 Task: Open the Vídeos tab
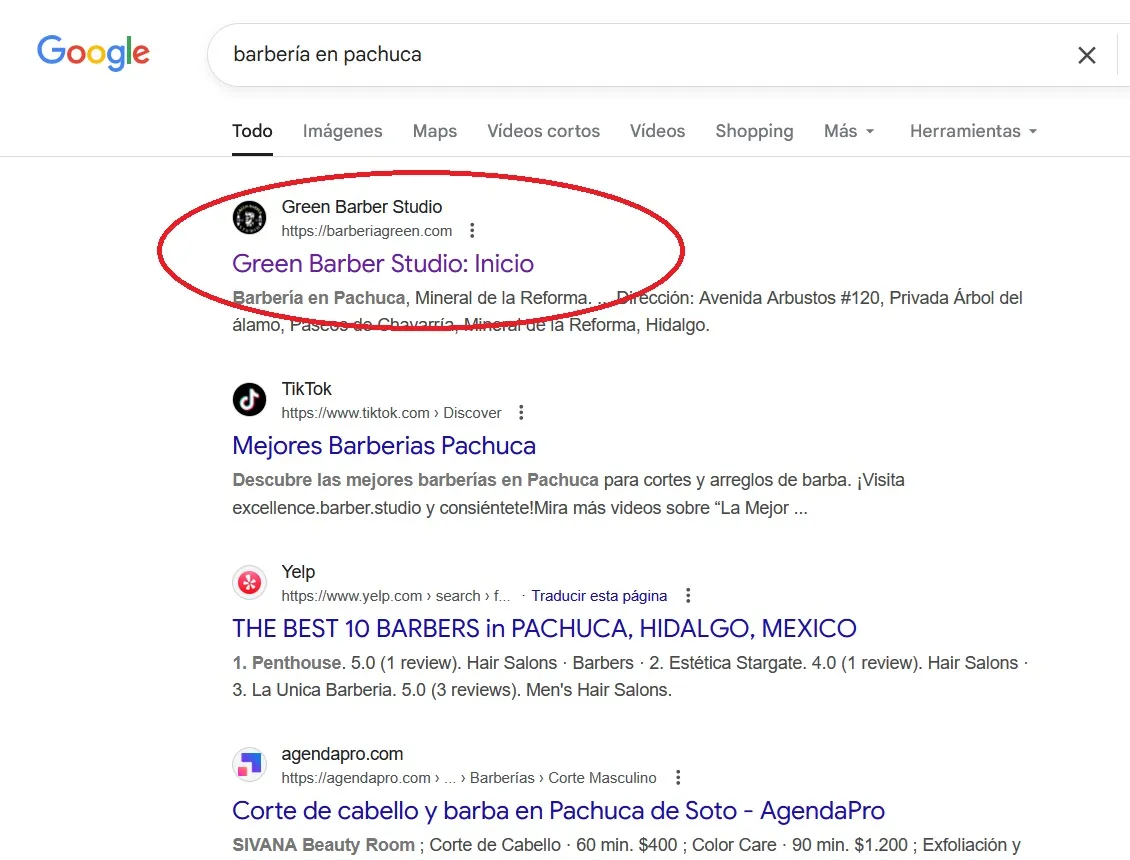pos(657,131)
